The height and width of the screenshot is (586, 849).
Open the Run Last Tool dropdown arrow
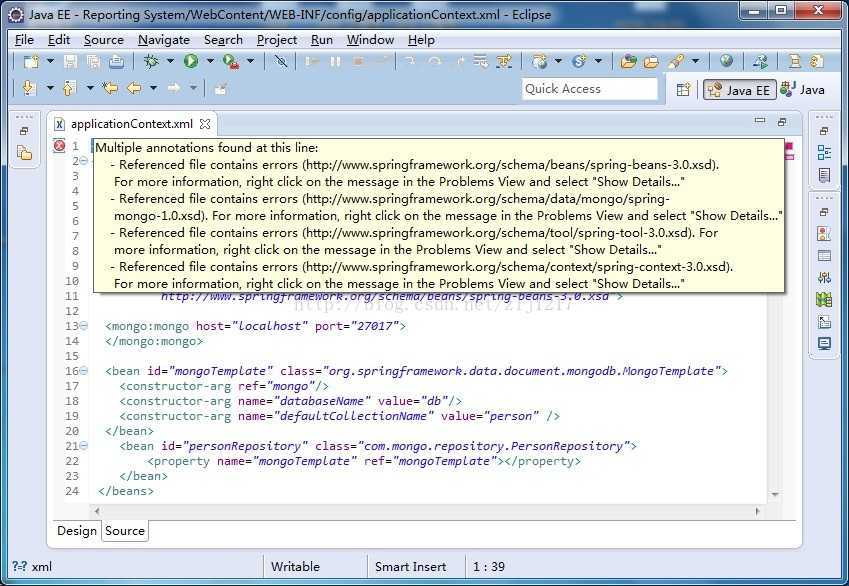(250, 61)
